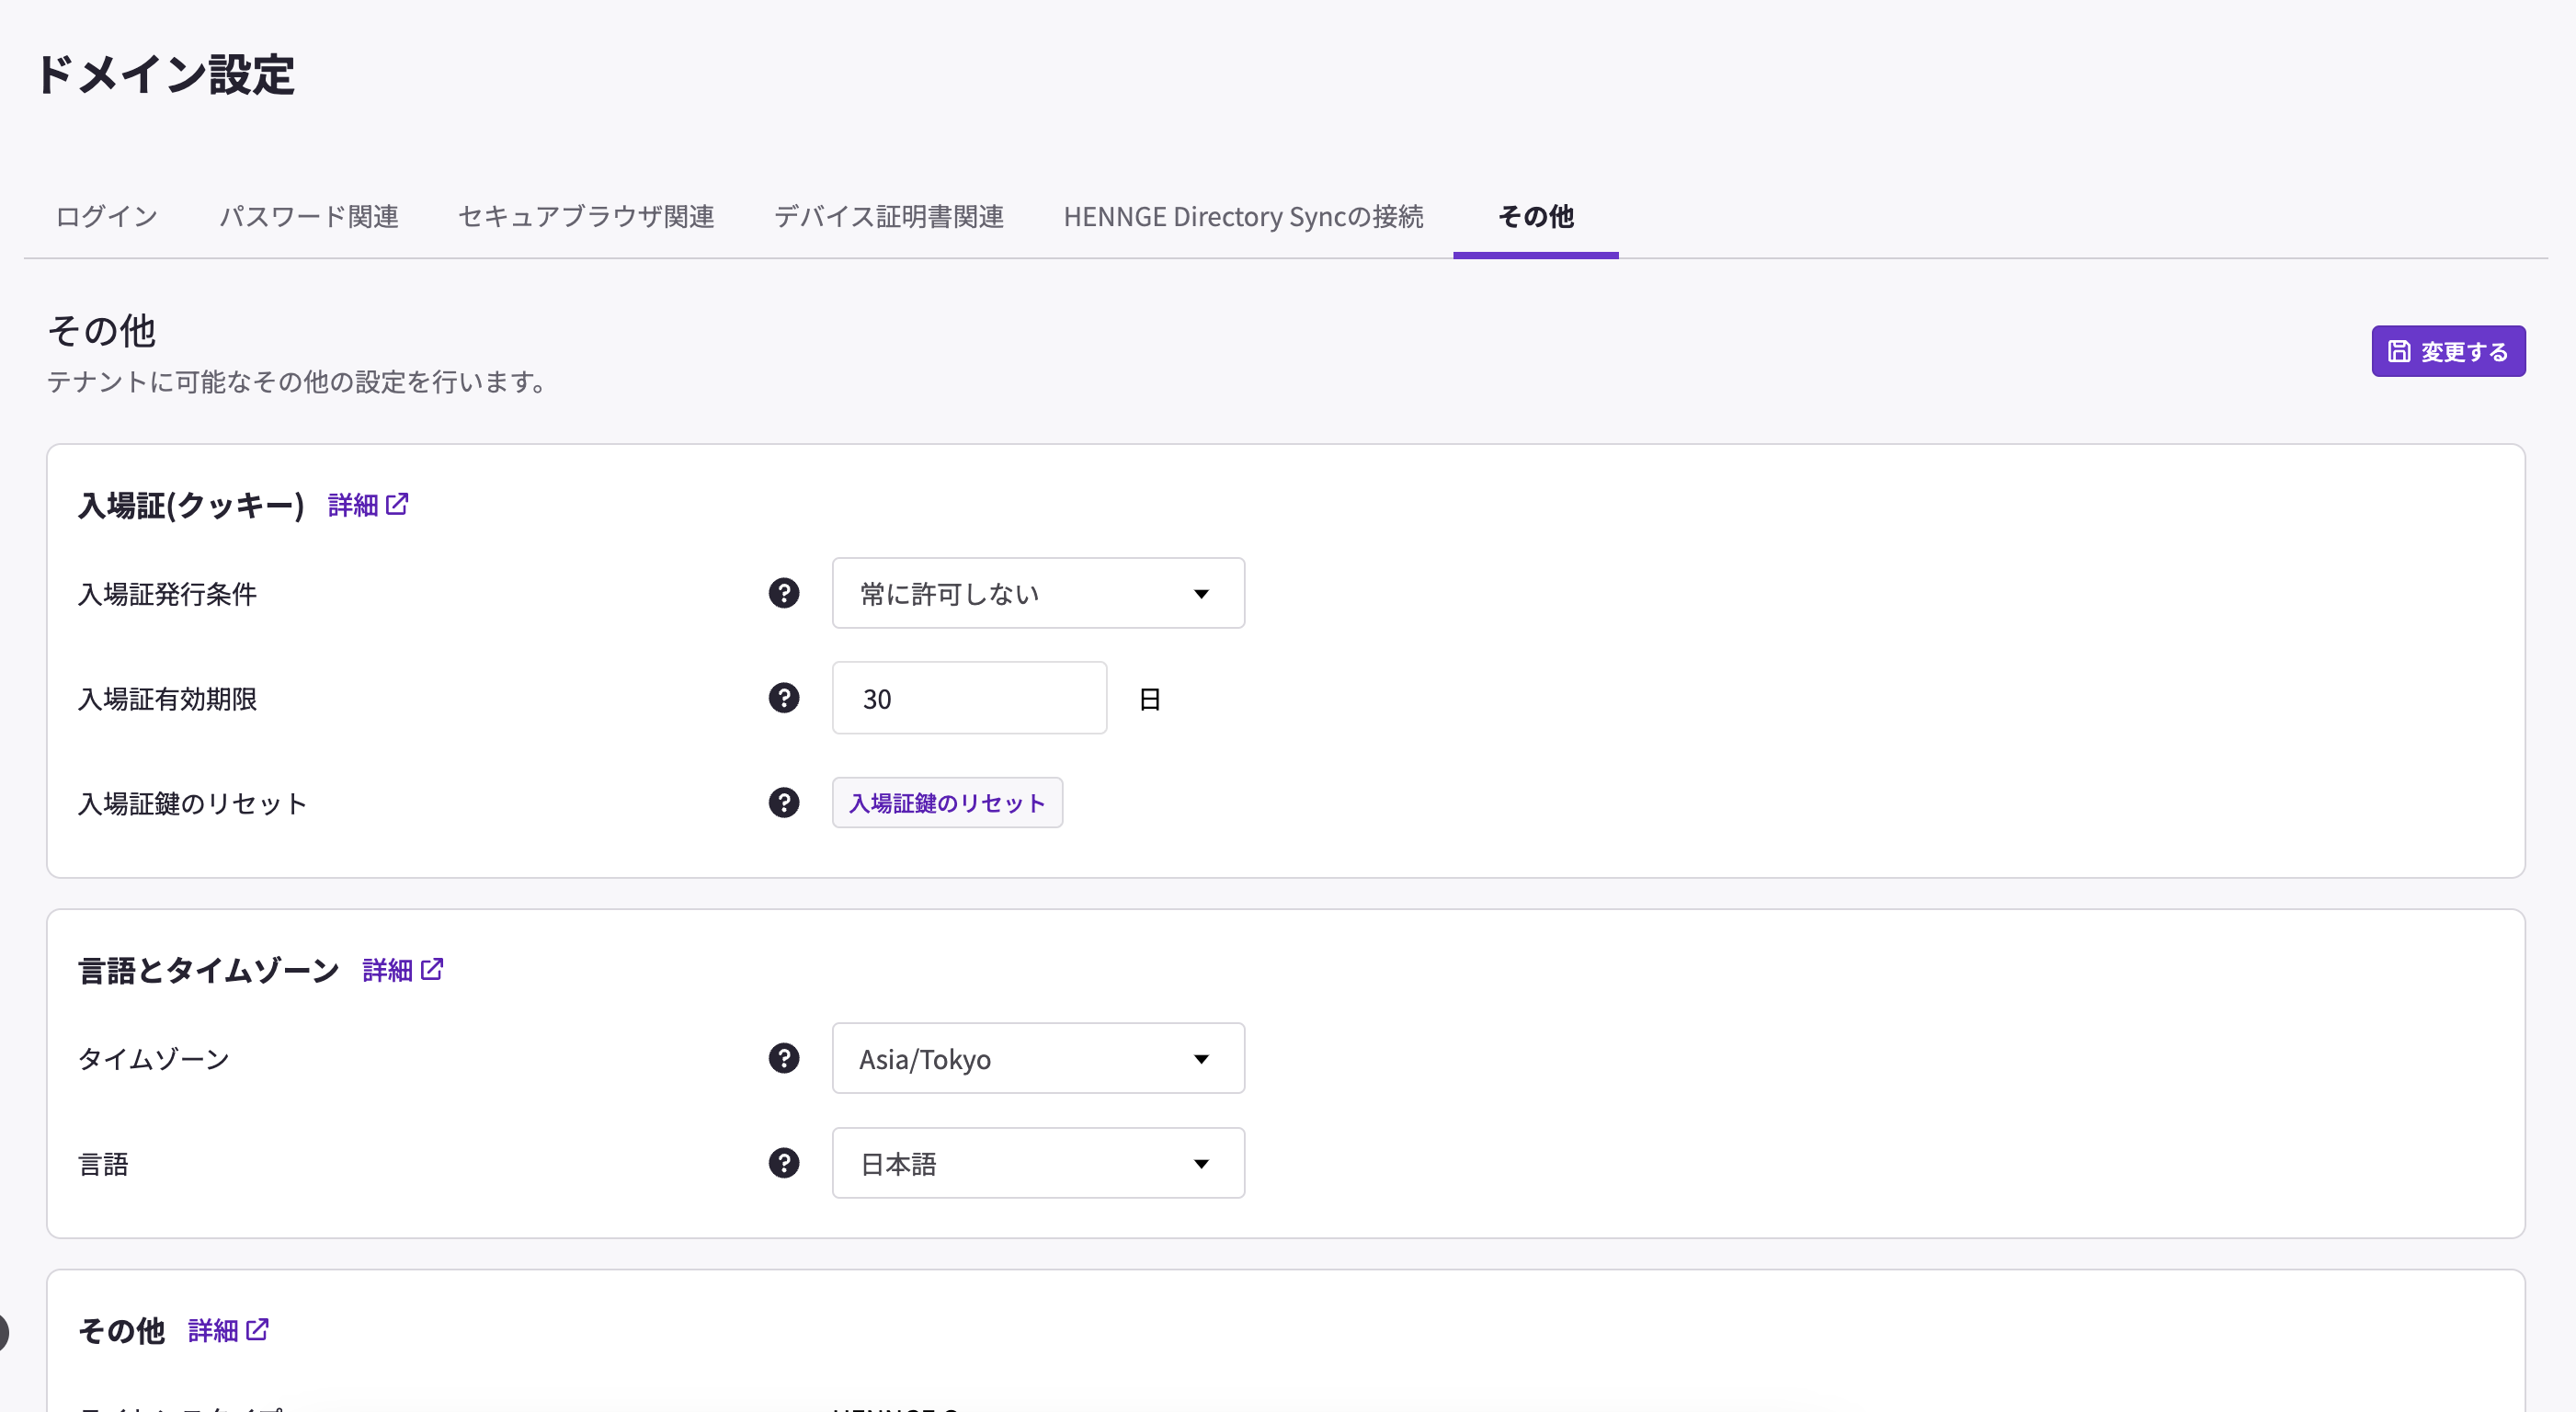Click the 変更する save button
This screenshot has height=1412, width=2576.
2448,351
